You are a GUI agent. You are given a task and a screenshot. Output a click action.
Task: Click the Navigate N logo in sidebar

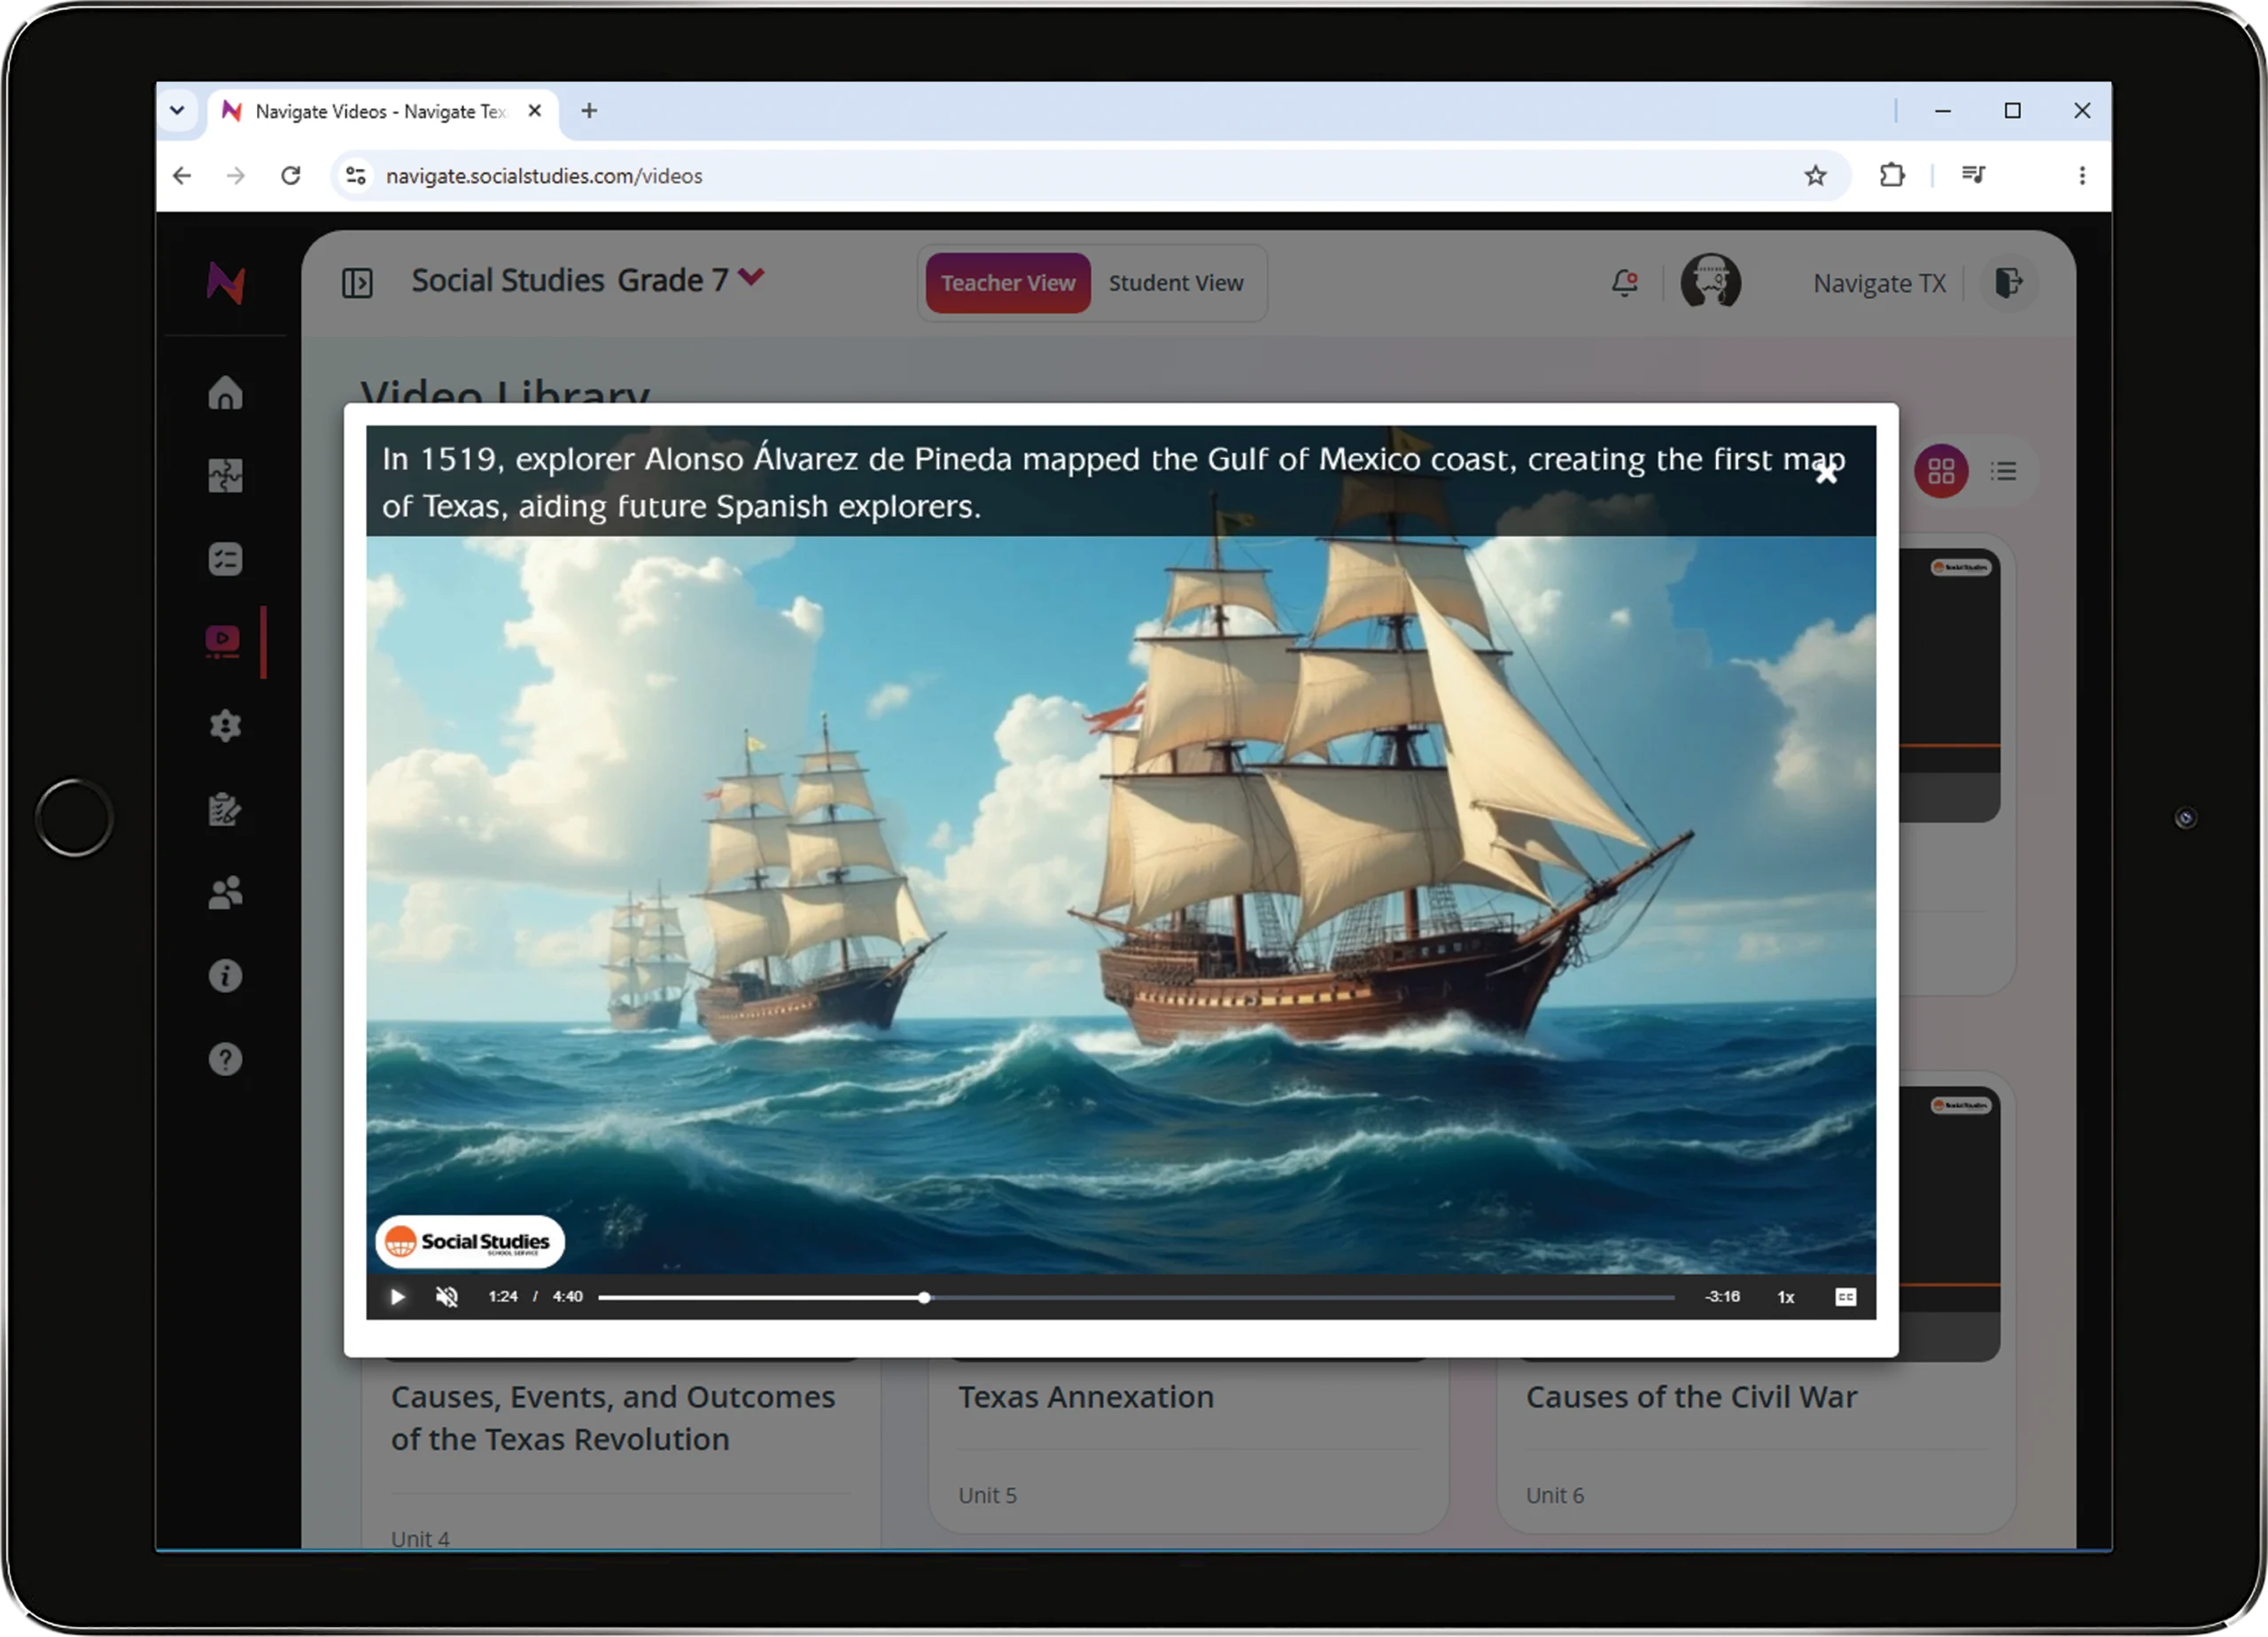[x=225, y=283]
